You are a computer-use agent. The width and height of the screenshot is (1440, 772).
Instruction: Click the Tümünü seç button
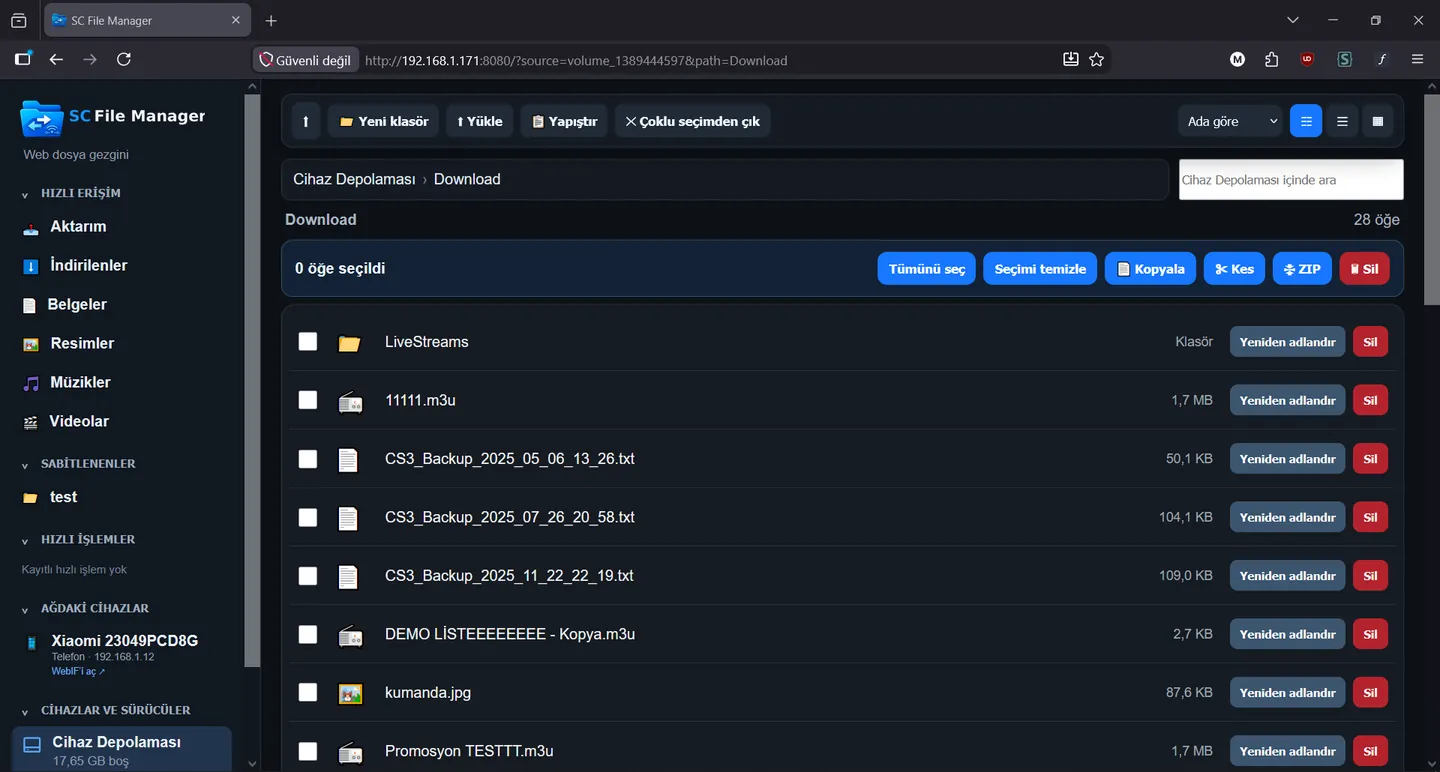(927, 269)
